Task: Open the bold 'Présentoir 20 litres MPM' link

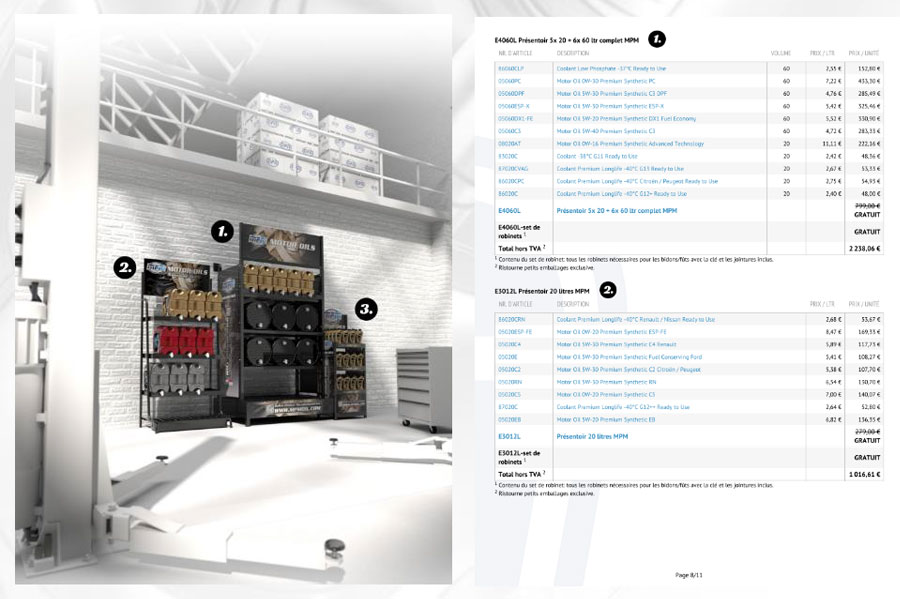Action: [592, 437]
